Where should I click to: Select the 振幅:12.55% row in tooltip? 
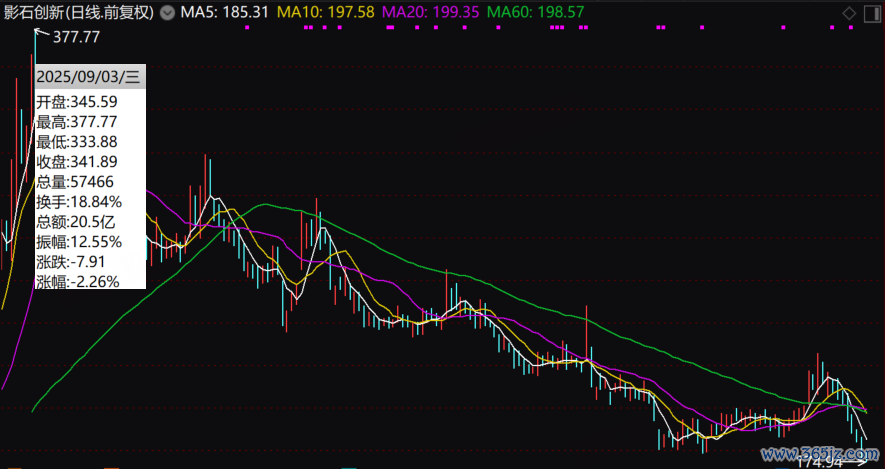90,242
